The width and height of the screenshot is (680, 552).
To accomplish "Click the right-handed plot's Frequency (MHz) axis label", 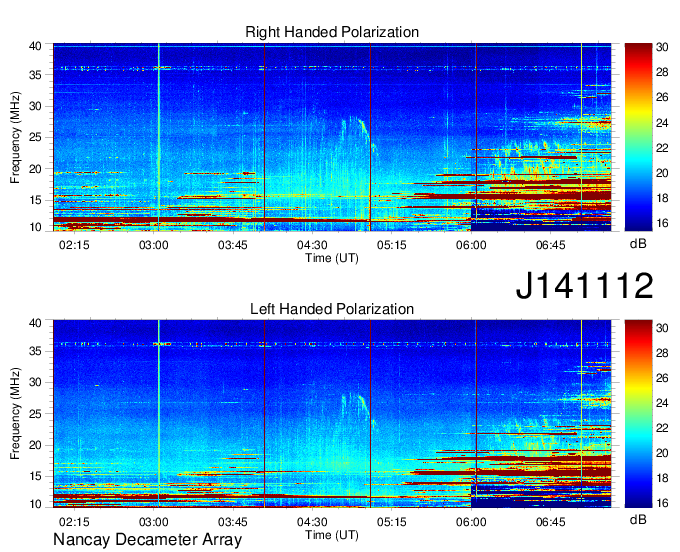I will (15, 137).
